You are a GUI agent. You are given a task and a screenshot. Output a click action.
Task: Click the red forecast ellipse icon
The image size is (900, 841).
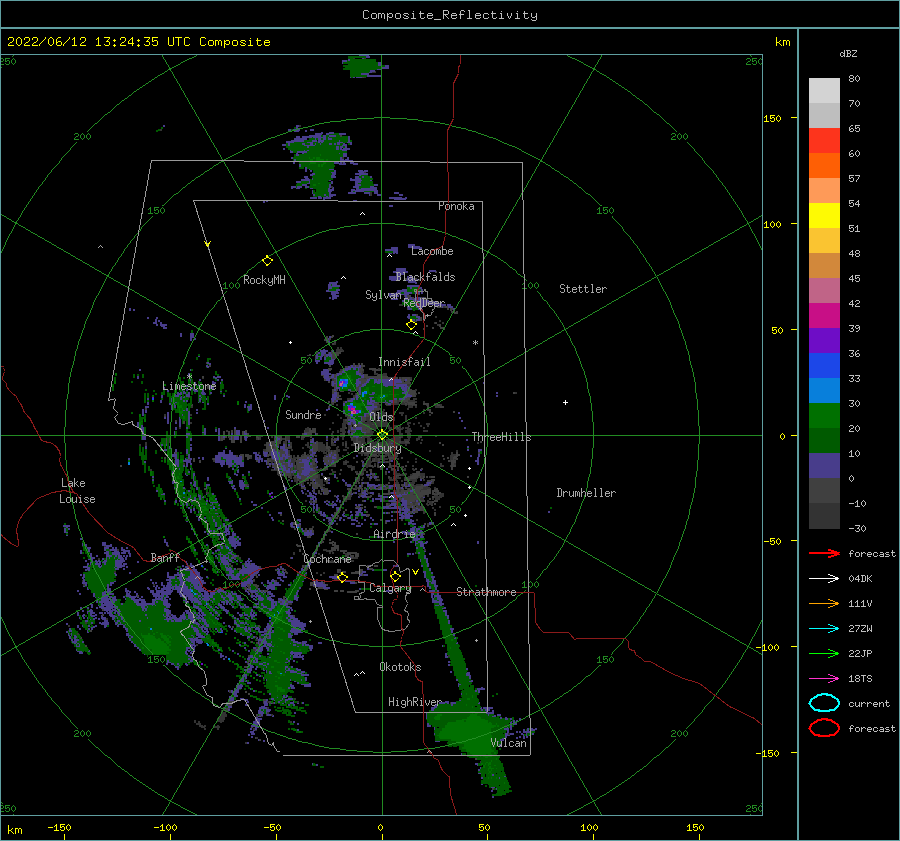point(824,728)
